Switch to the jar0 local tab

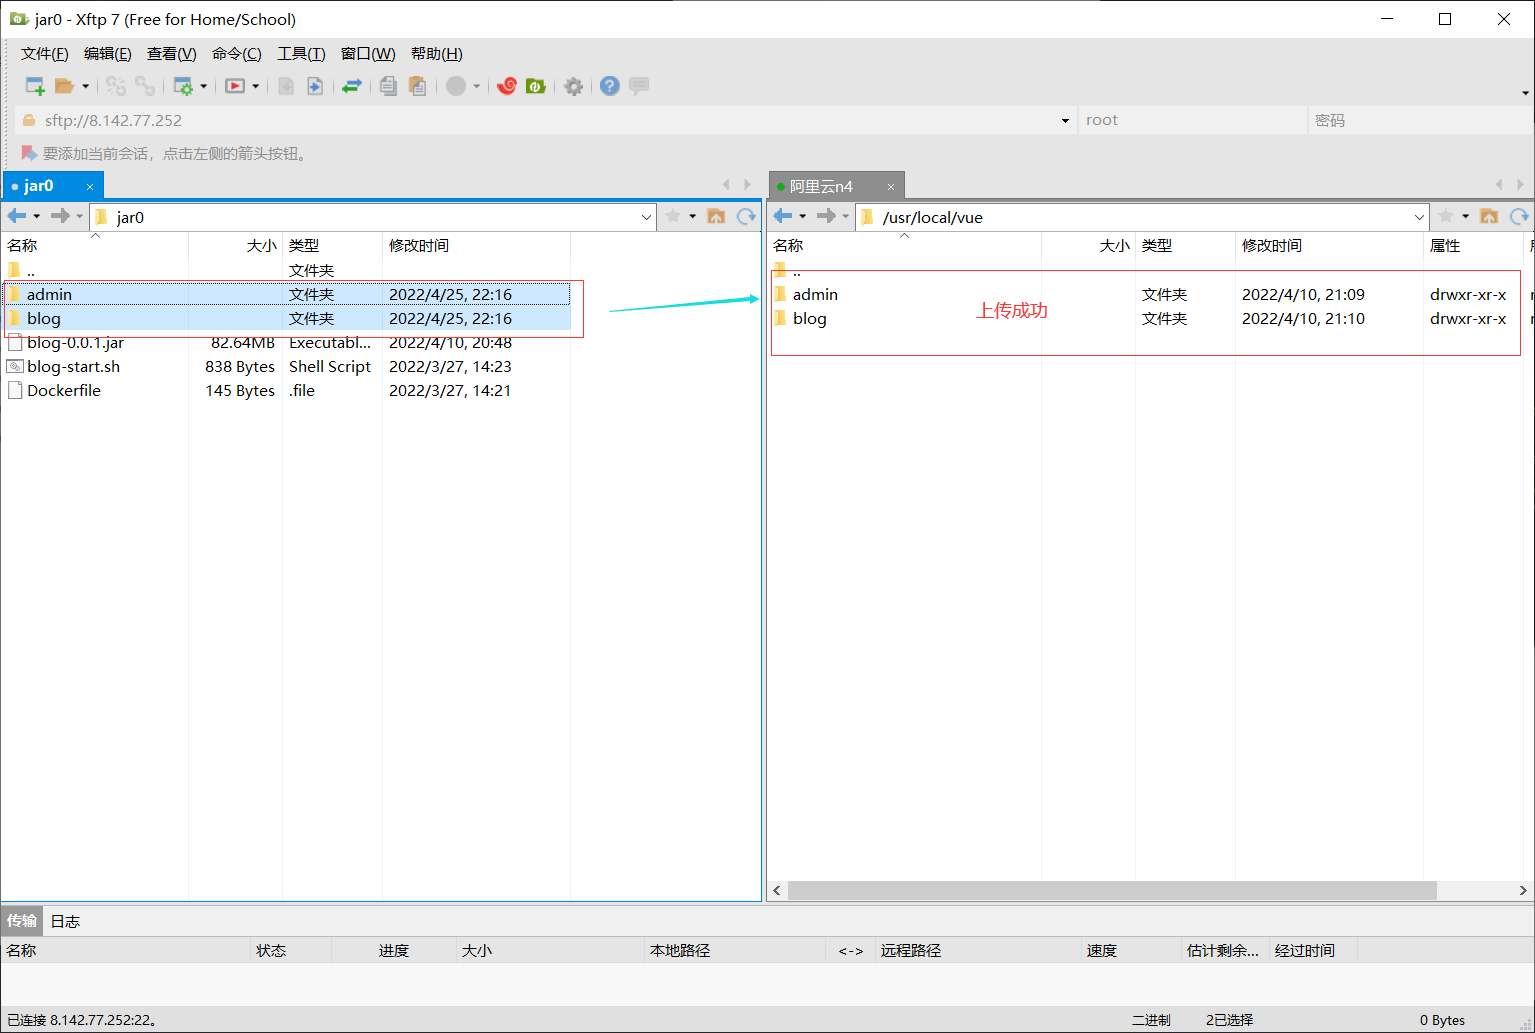pyautogui.click(x=40, y=186)
